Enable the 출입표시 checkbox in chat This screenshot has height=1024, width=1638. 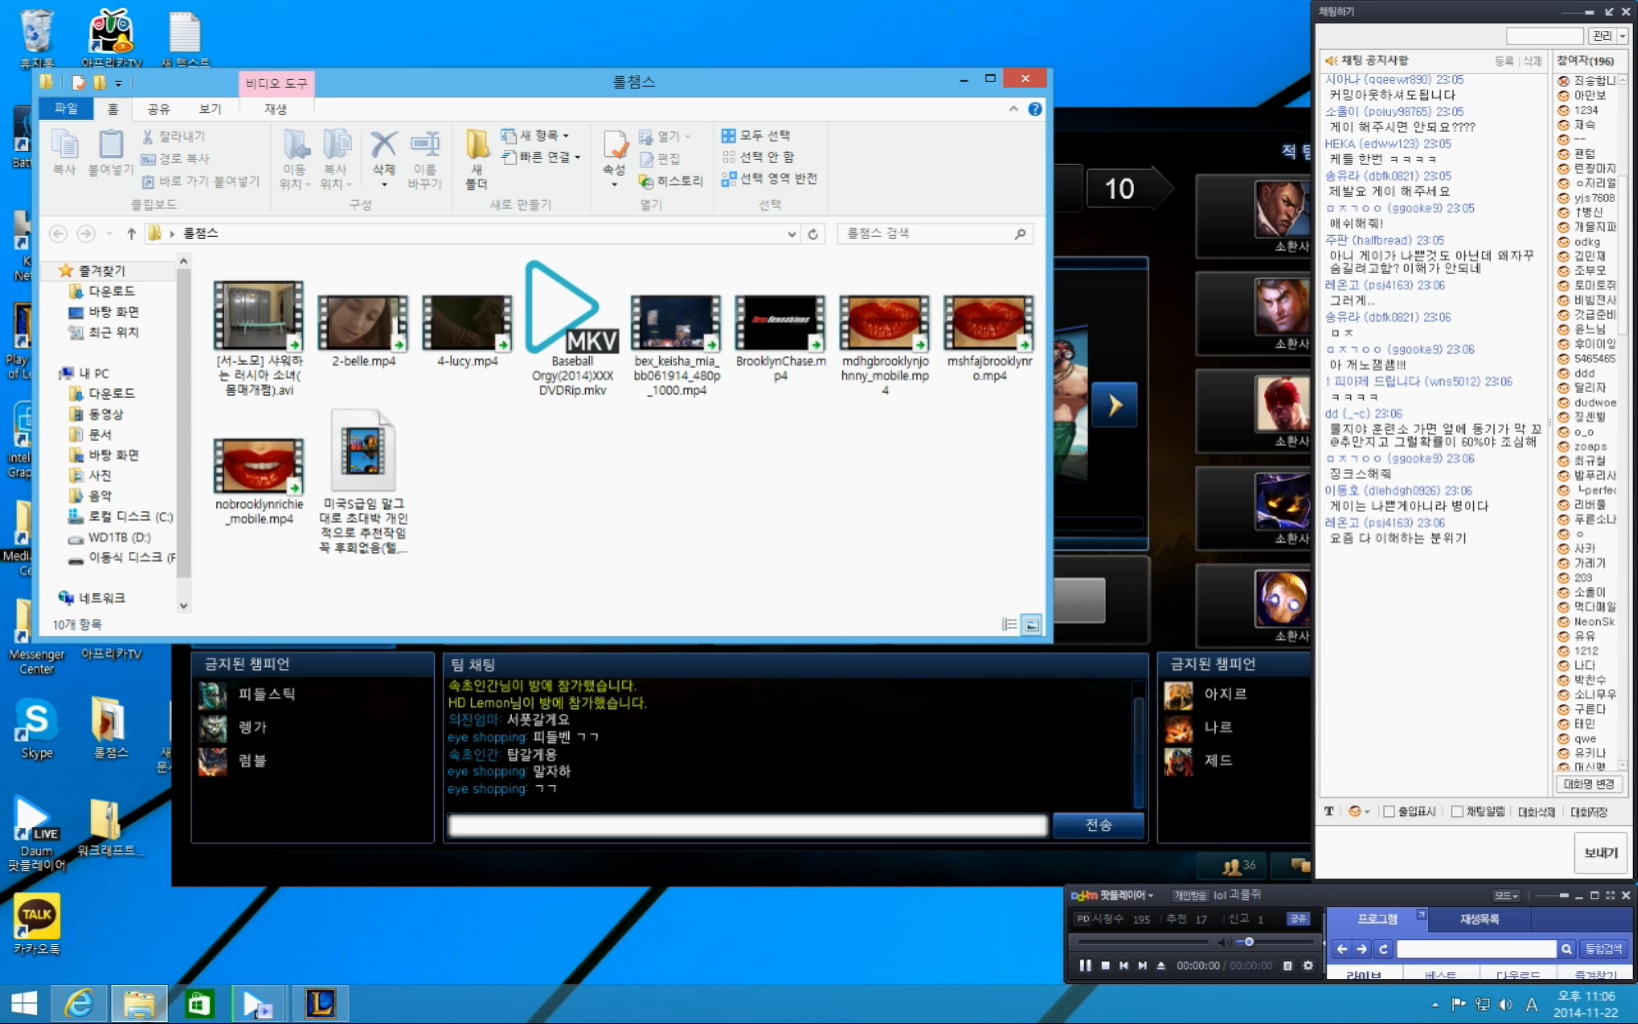coord(1389,812)
